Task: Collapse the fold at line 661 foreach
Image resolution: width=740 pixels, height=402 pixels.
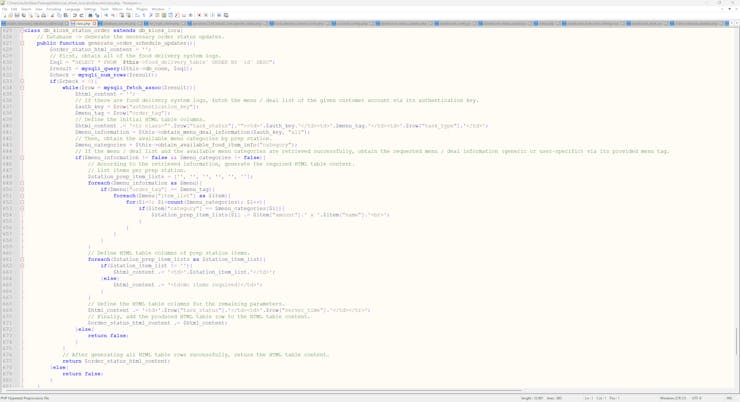Action: pyautogui.click(x=22, y=260)
